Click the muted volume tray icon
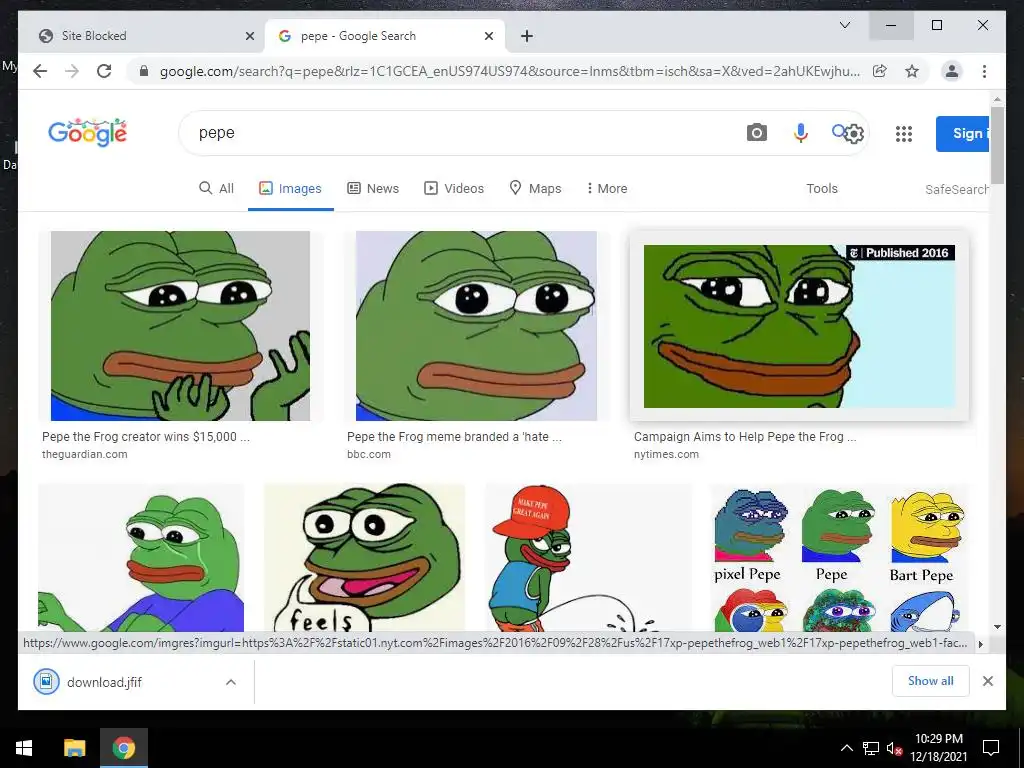1024x768 pixels. click(x=894, y=748)
